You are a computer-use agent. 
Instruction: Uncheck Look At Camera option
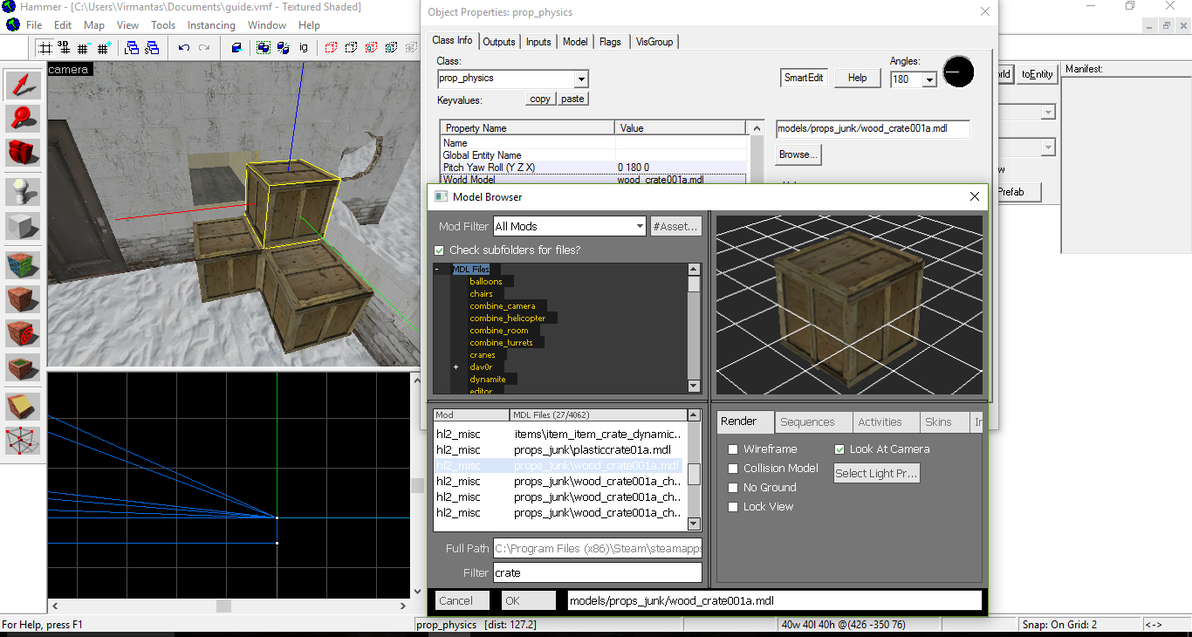tap(840, 450)
